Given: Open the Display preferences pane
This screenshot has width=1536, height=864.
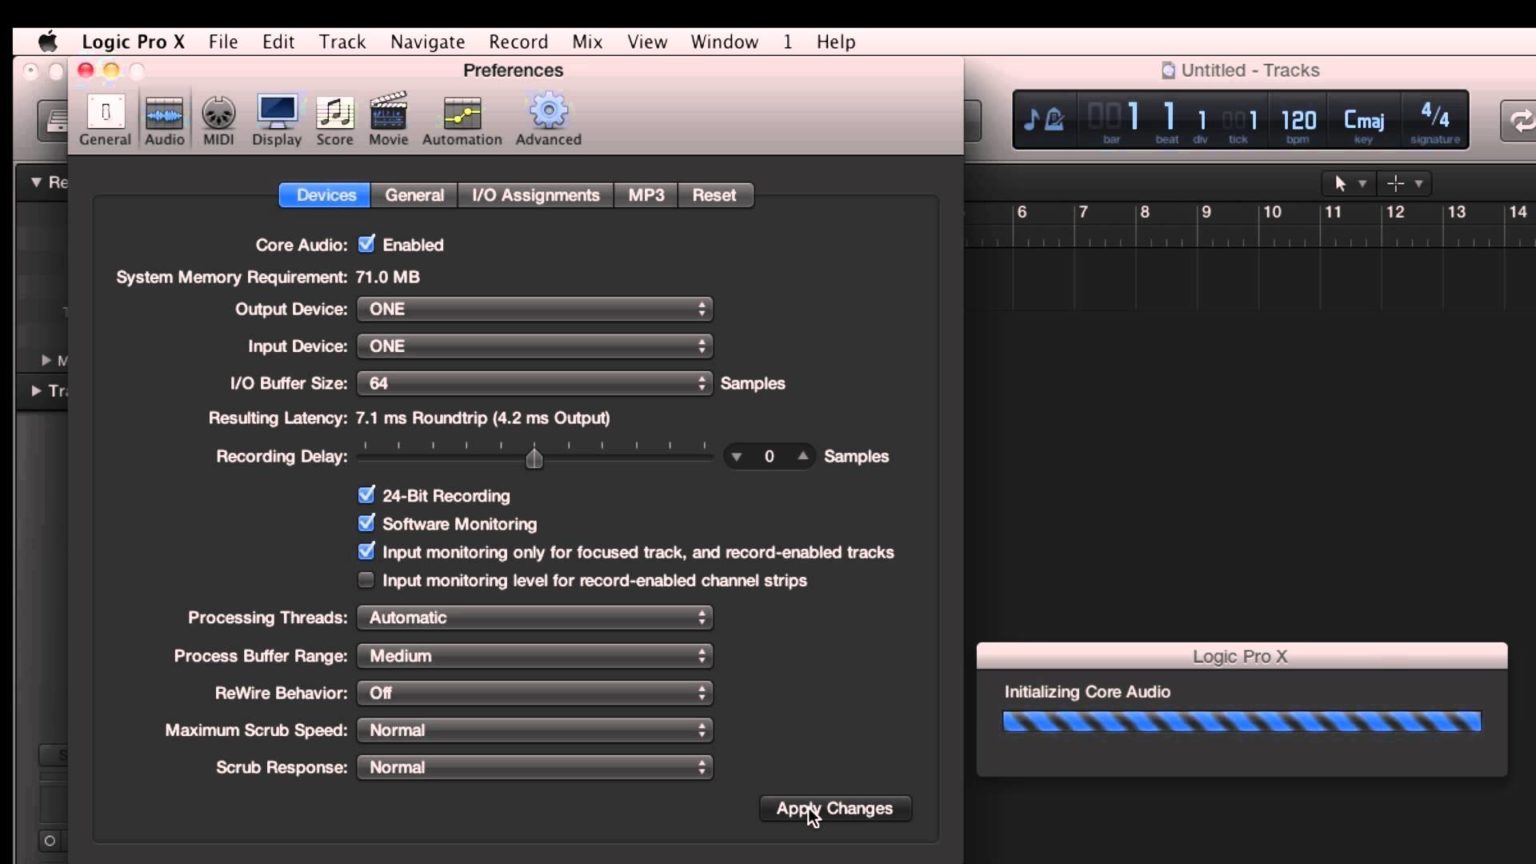Looking at the screenshot, I should pyautogui.click(x=276, y=120).
